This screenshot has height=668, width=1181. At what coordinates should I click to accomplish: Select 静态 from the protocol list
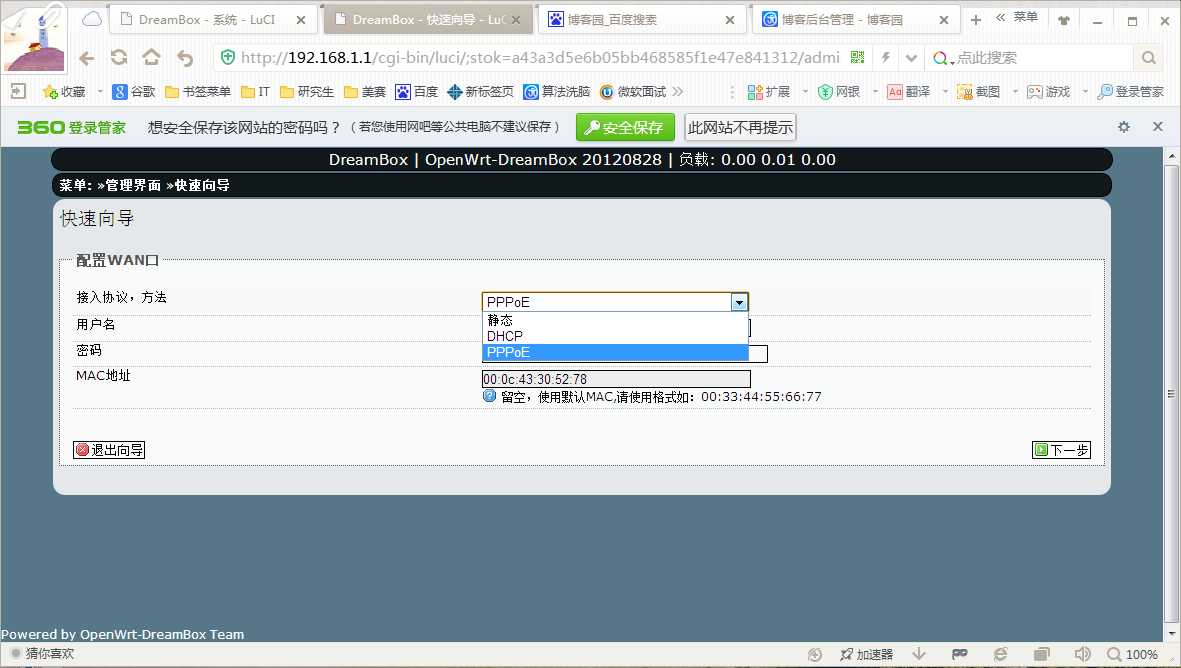point(615,320)
